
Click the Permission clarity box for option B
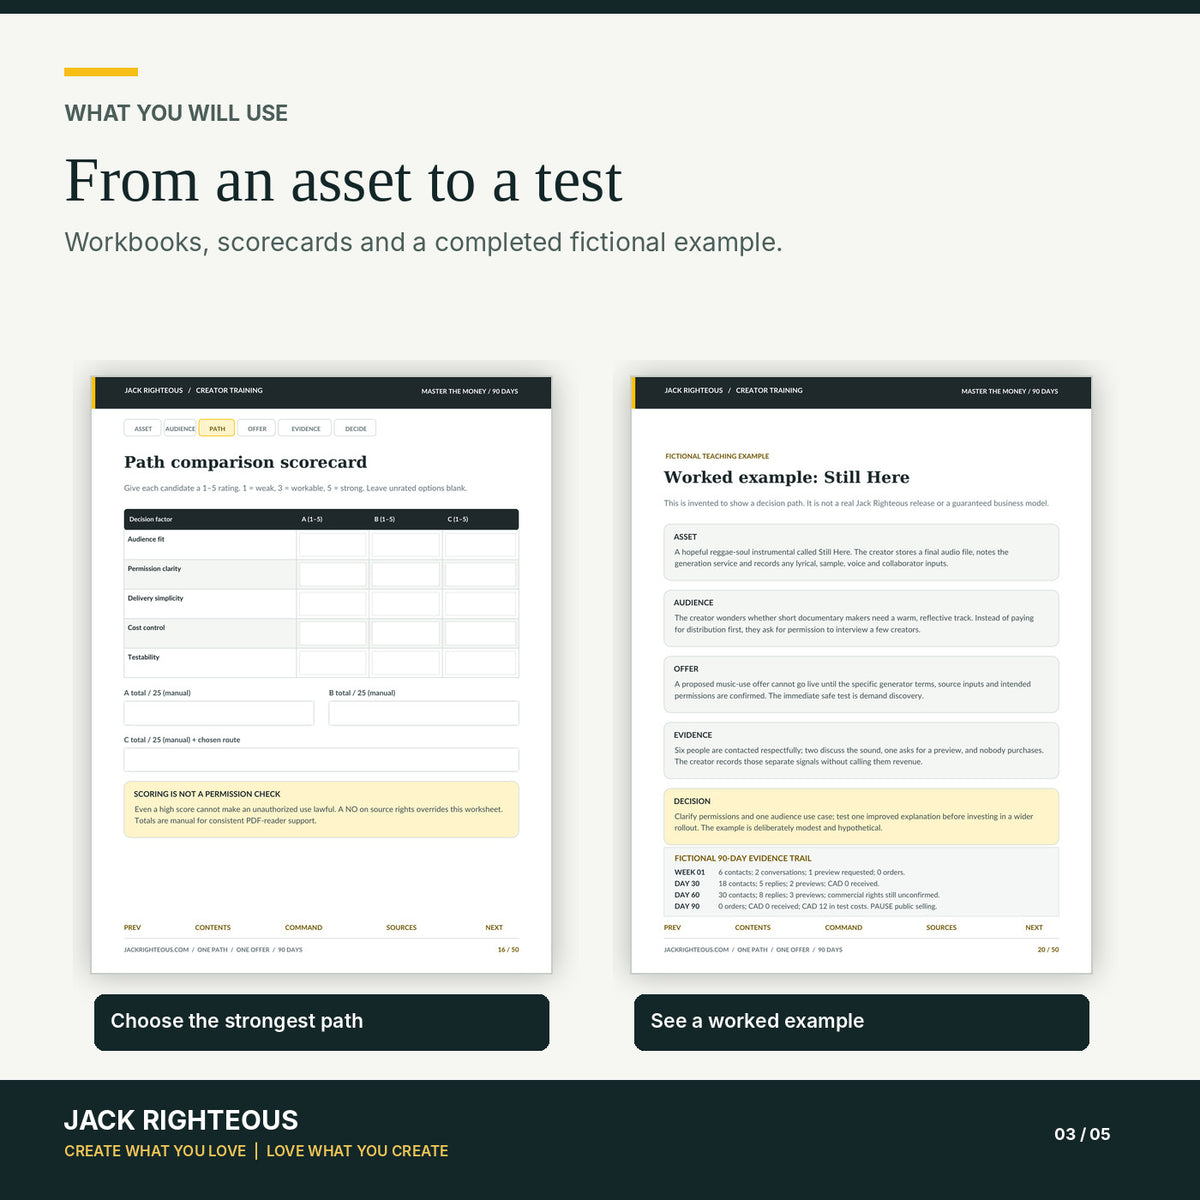click(x=406, y=574)
